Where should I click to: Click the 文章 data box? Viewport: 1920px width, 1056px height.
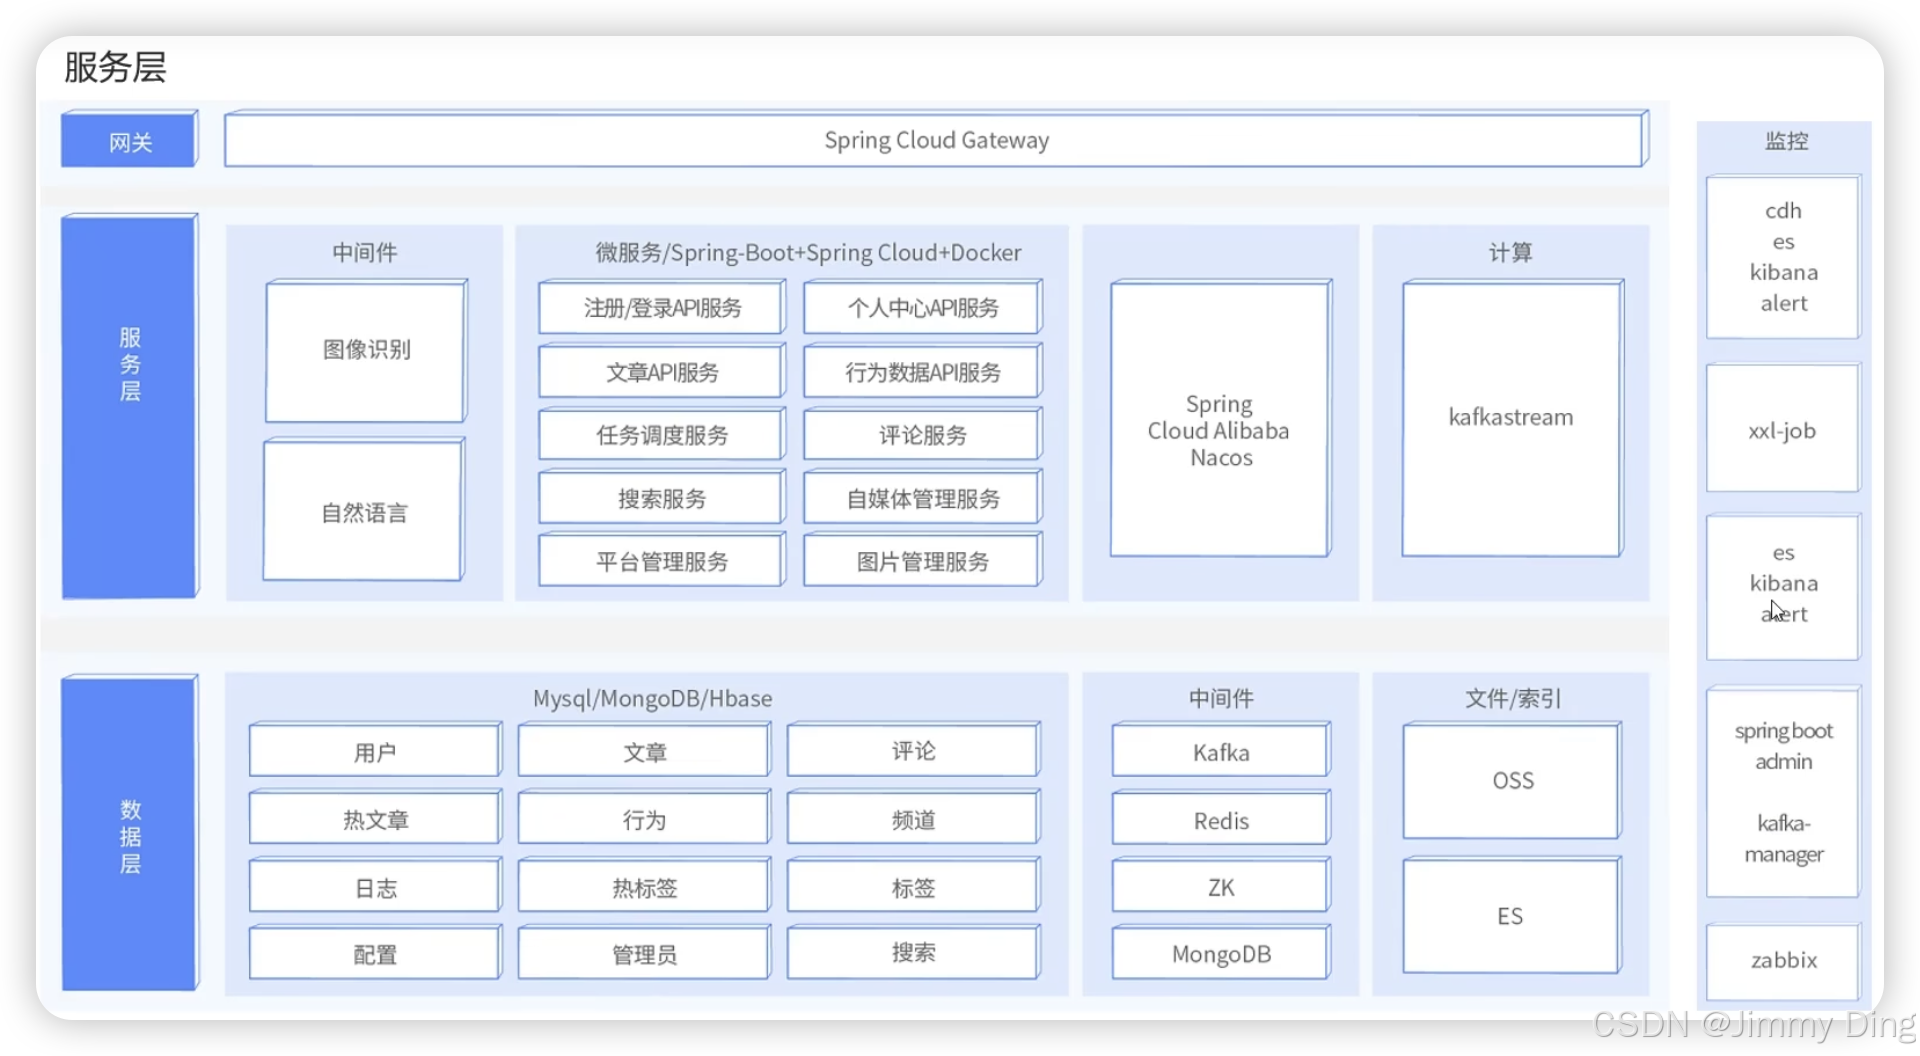tap(644, 750)
